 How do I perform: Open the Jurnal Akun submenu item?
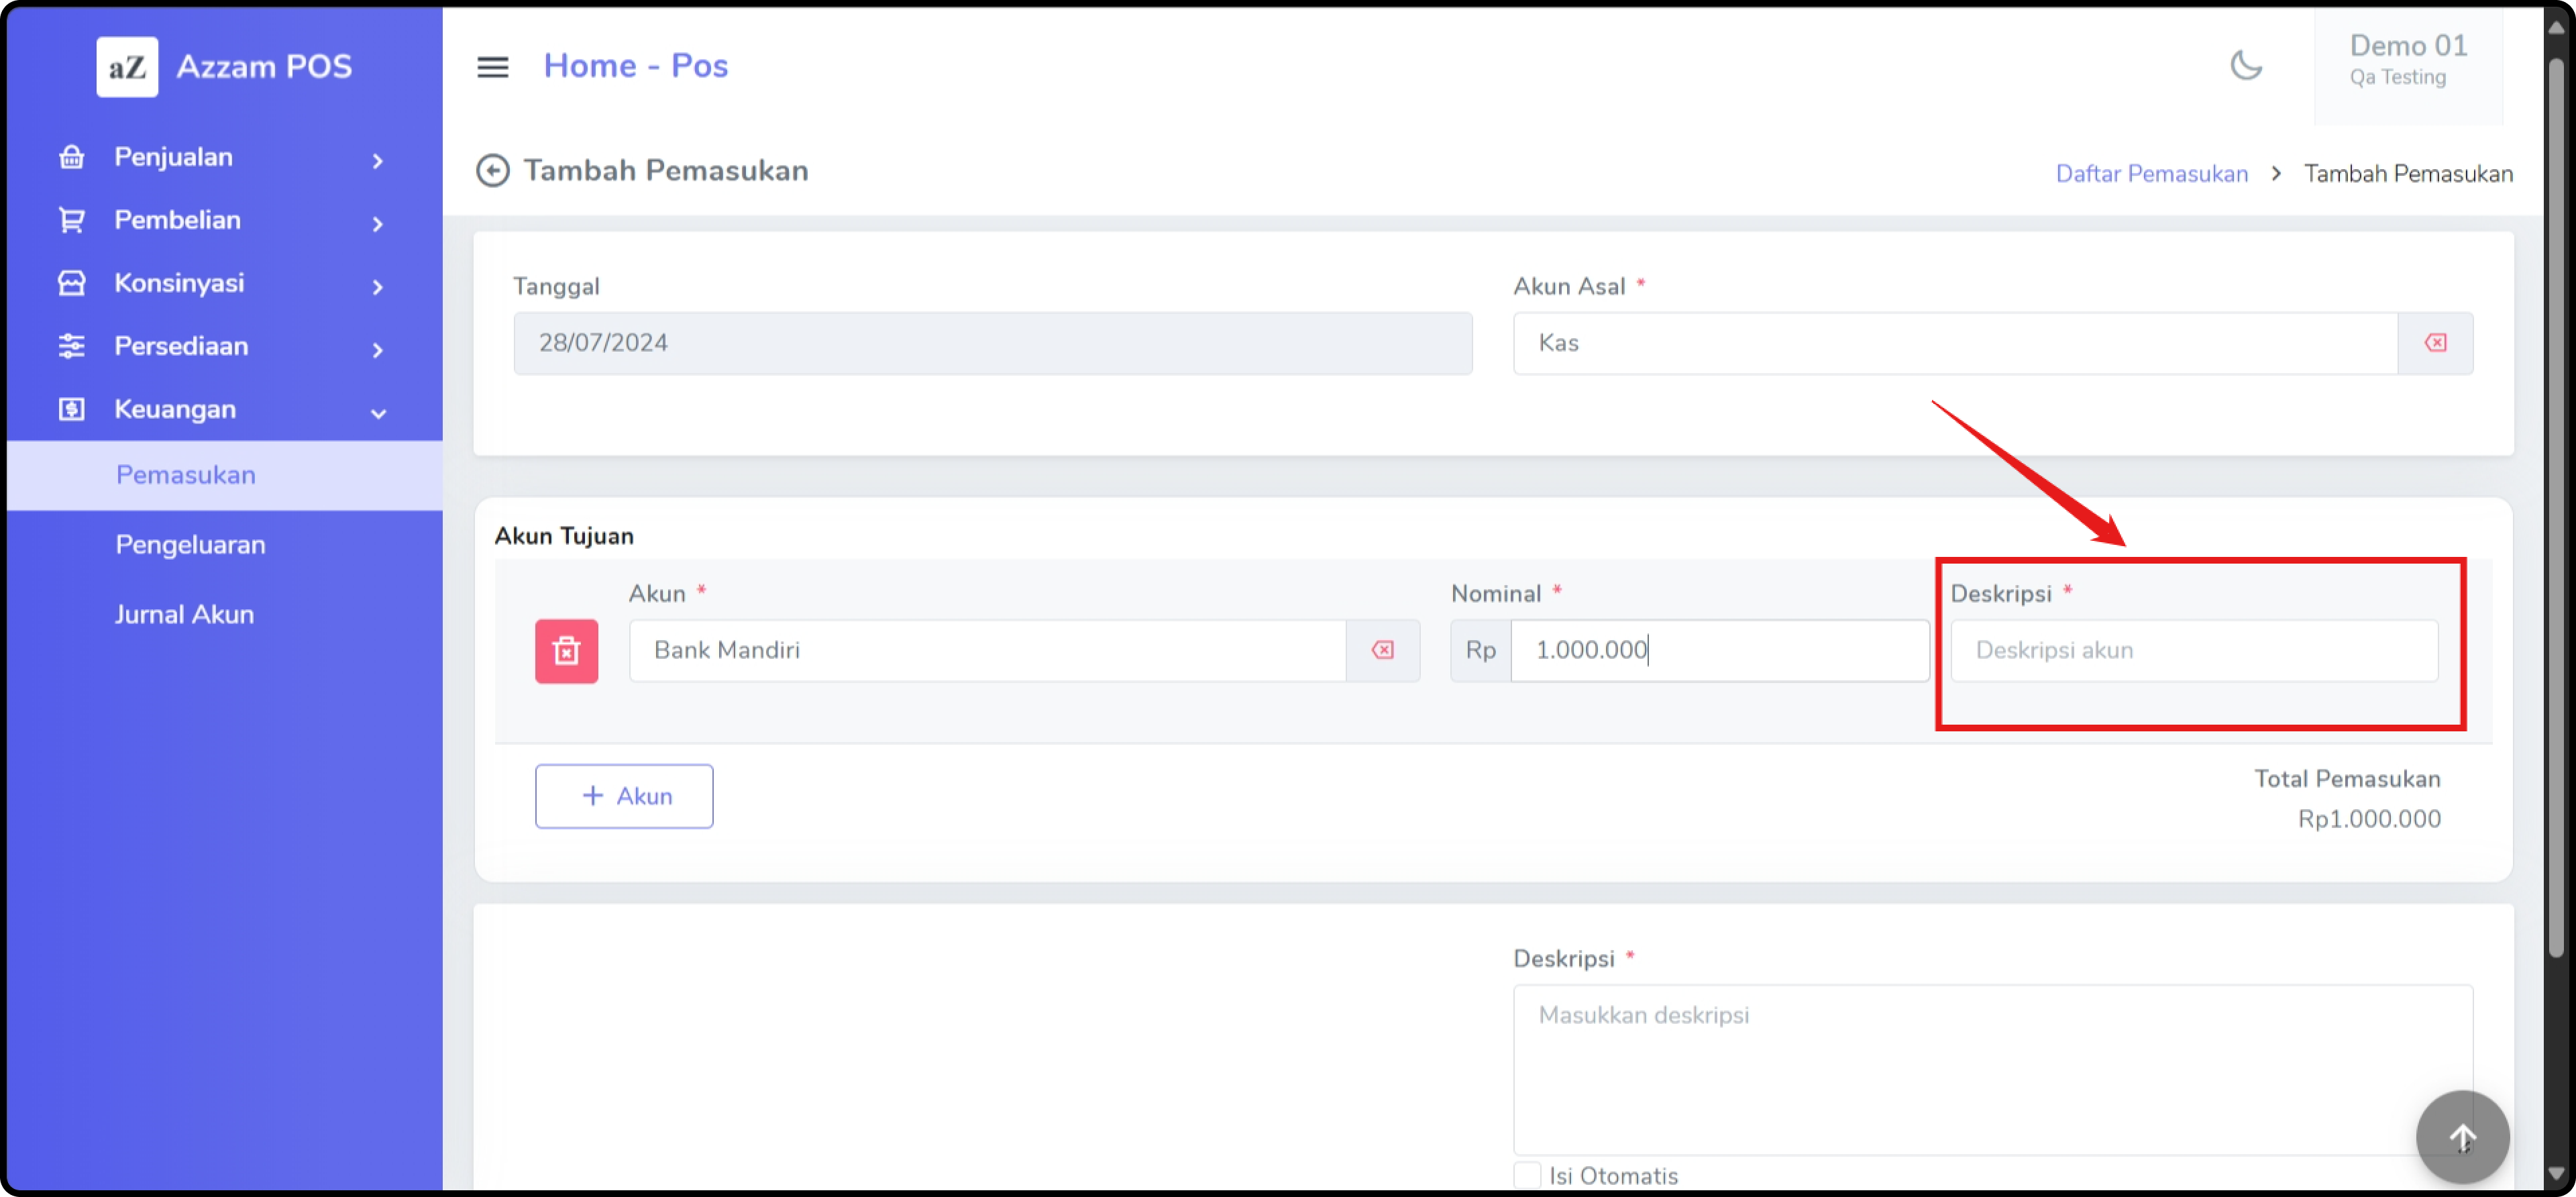point(184,615)
